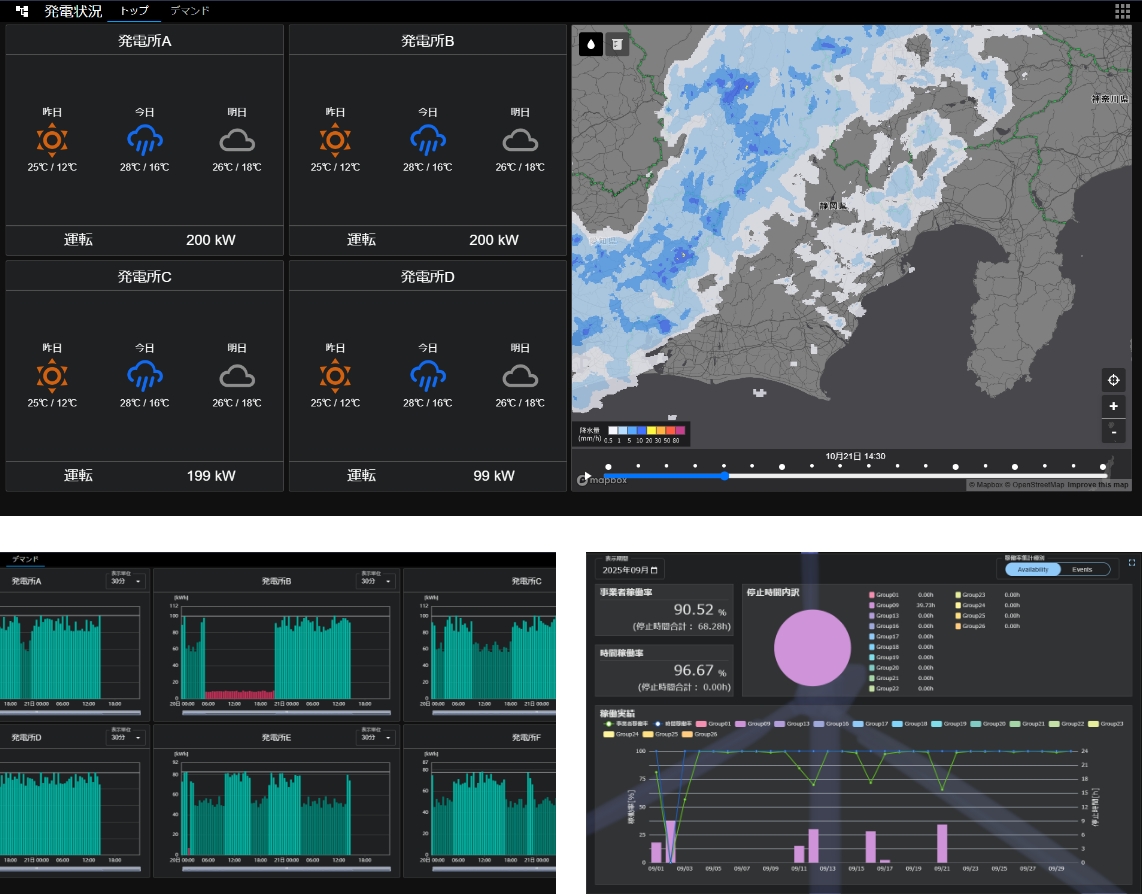Click the fullscreen icon on availability panel
The image size is (1142, 894).
[1131, 563]
